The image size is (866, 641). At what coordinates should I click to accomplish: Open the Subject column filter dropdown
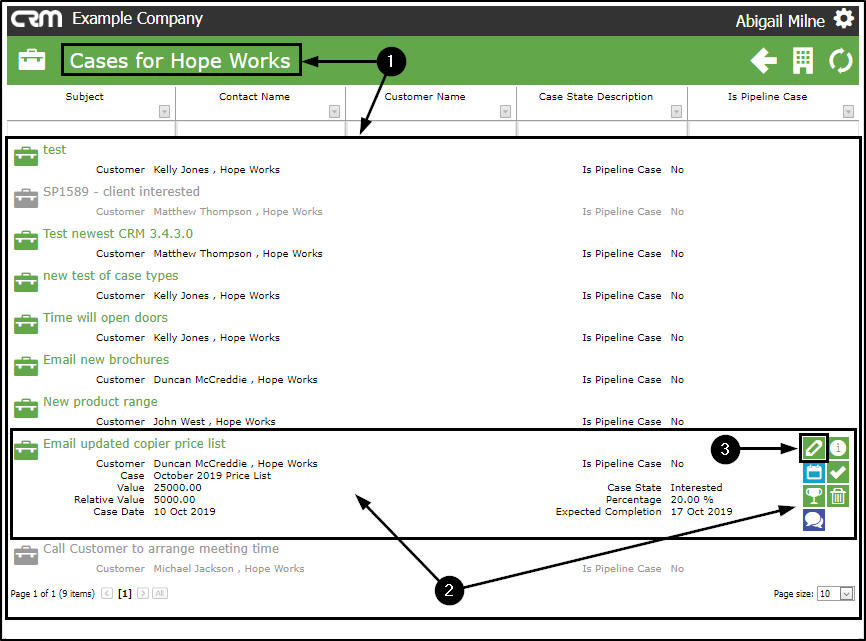click(x=164, y=112)
